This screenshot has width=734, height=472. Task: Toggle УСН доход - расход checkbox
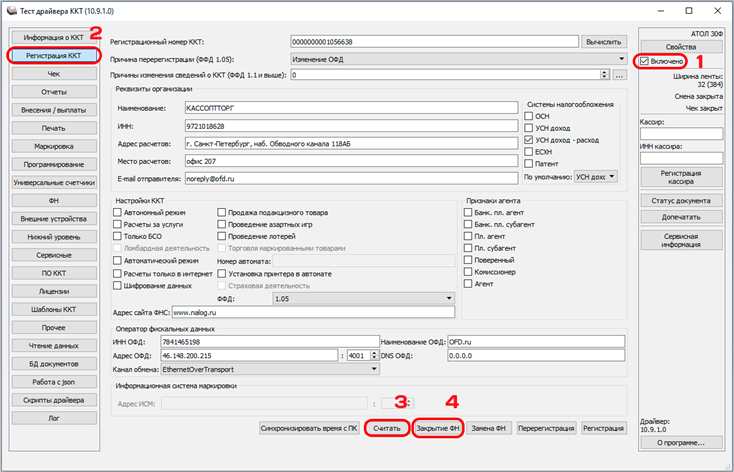point(528,141)
